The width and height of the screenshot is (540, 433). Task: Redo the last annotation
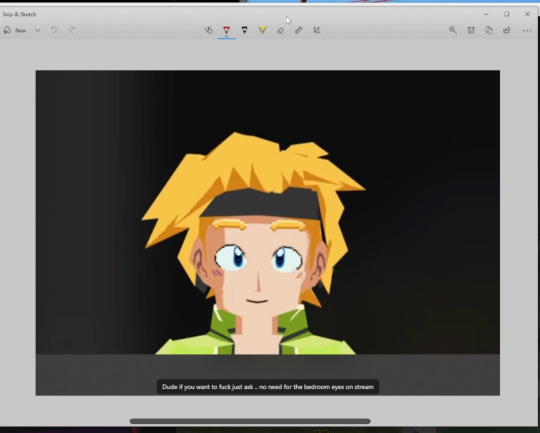[72, 30]
